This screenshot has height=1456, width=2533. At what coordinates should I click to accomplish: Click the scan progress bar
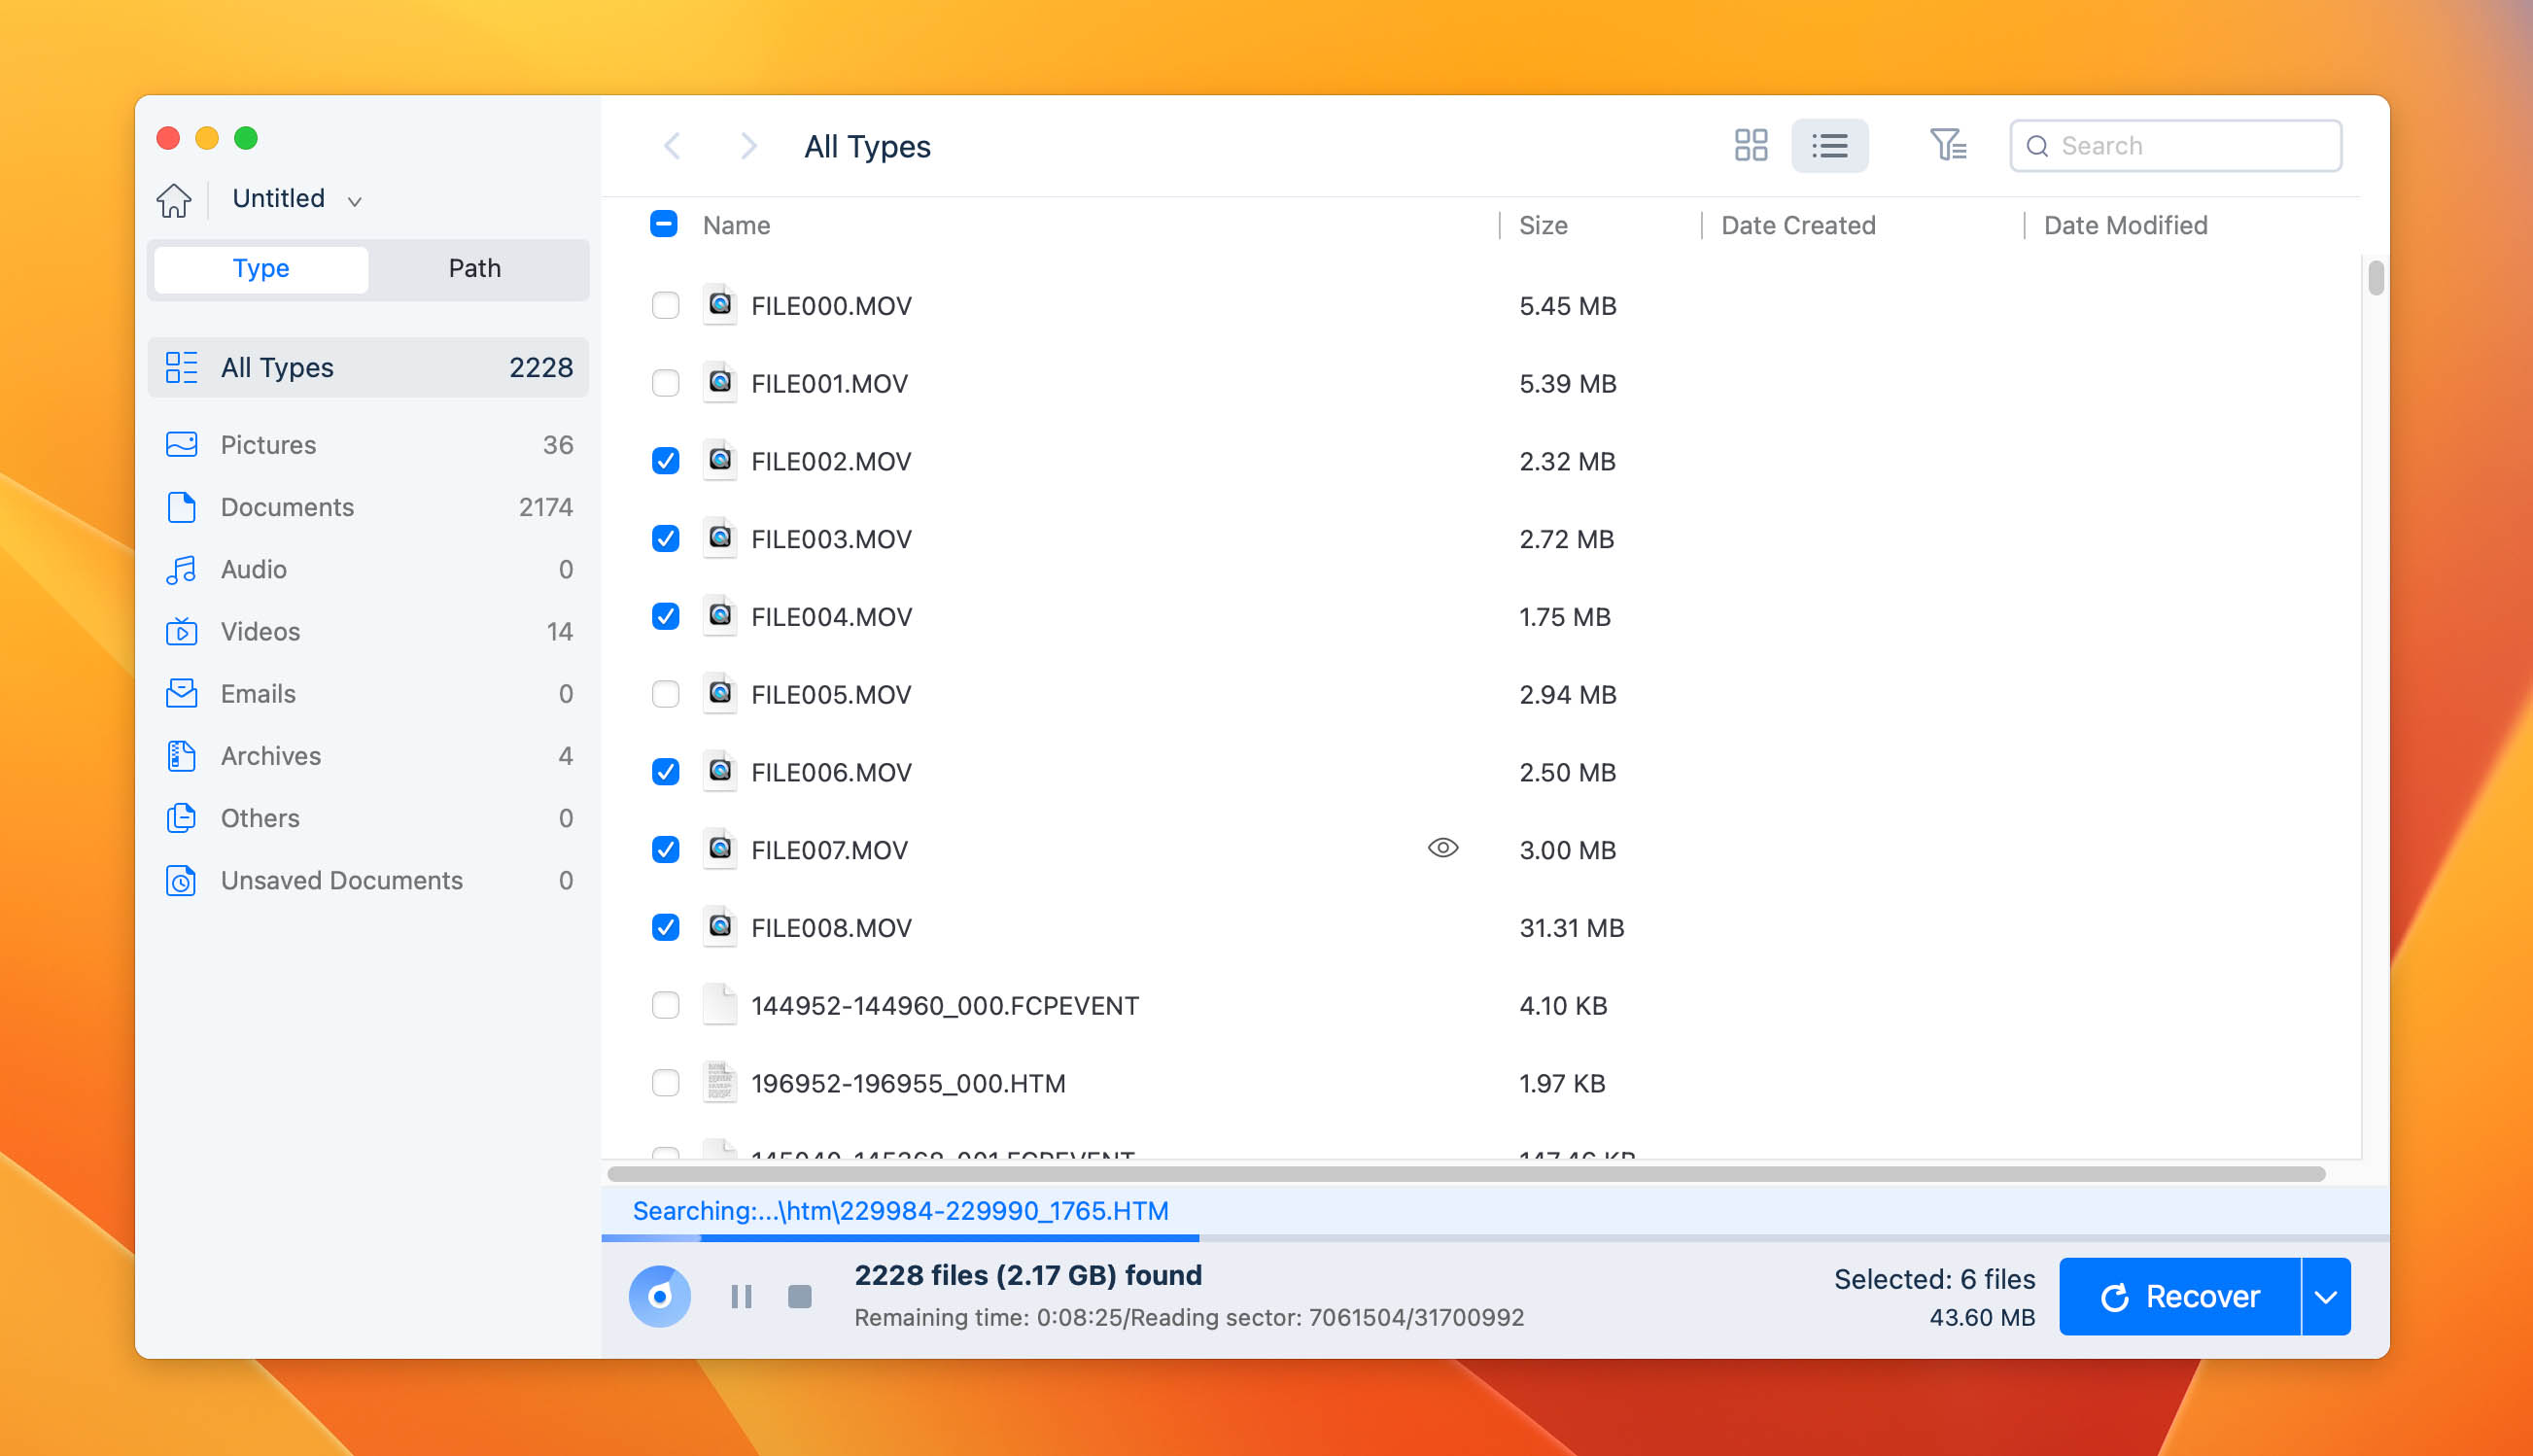coord(1495,1238)
